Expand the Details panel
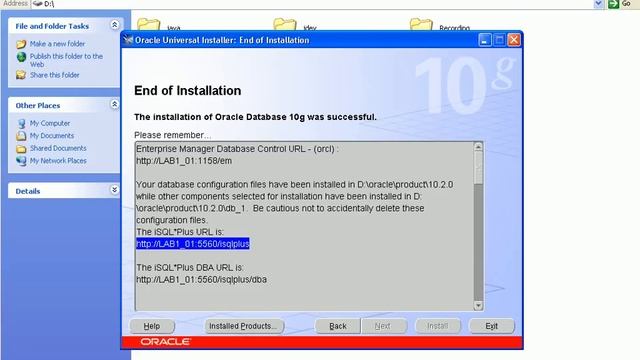This screenshot has width=640, height=360. [115, 190]
